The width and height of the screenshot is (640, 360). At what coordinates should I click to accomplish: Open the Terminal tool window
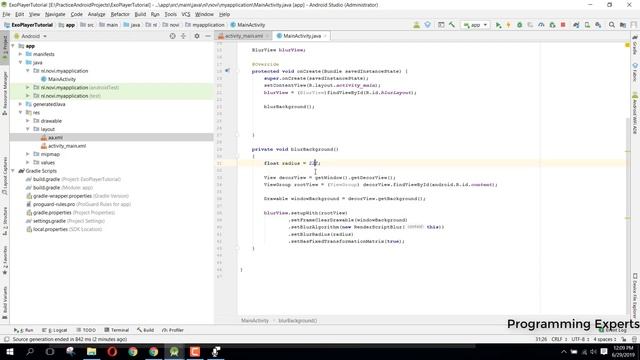pos(116,330)
